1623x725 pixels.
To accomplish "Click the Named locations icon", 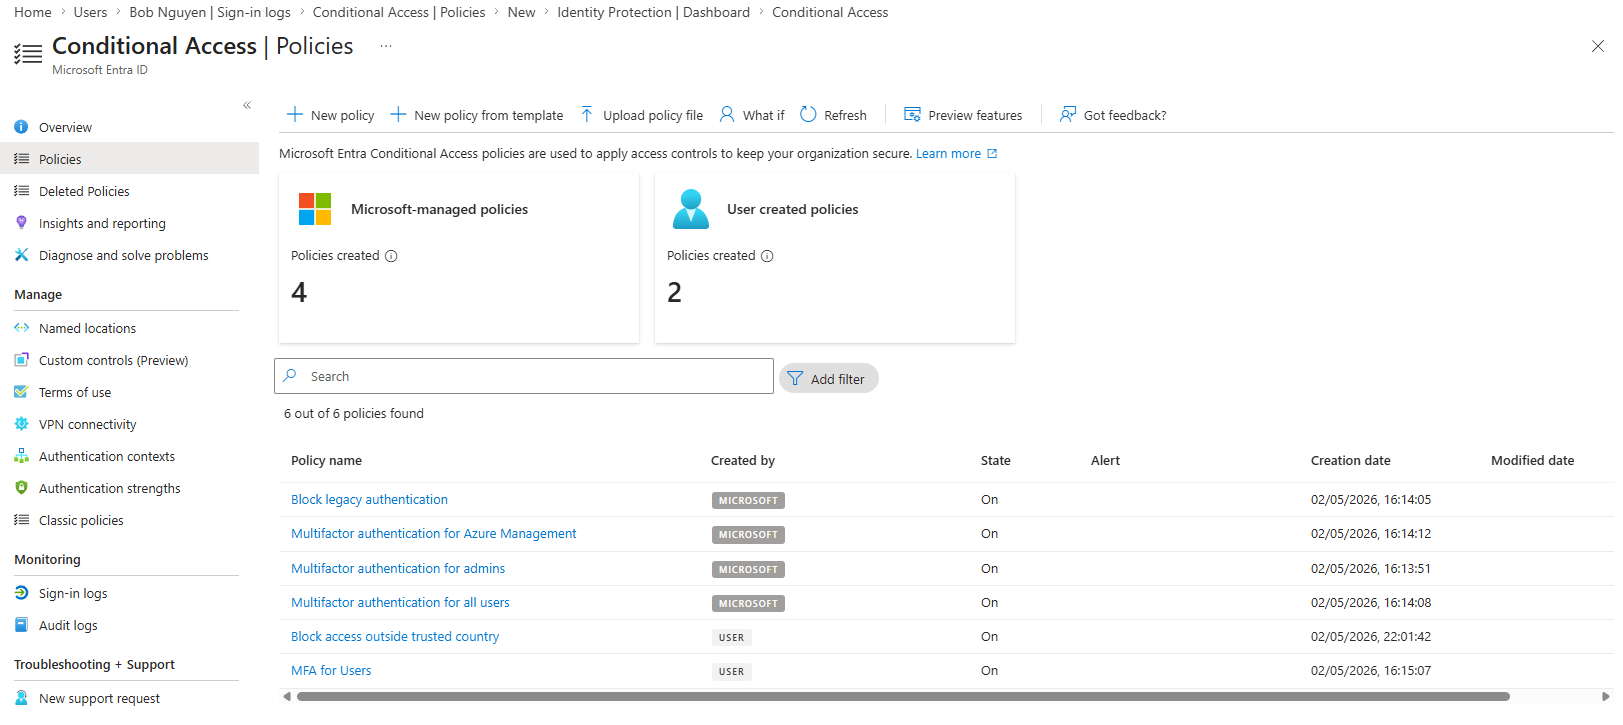I will (x=21, y=328).
